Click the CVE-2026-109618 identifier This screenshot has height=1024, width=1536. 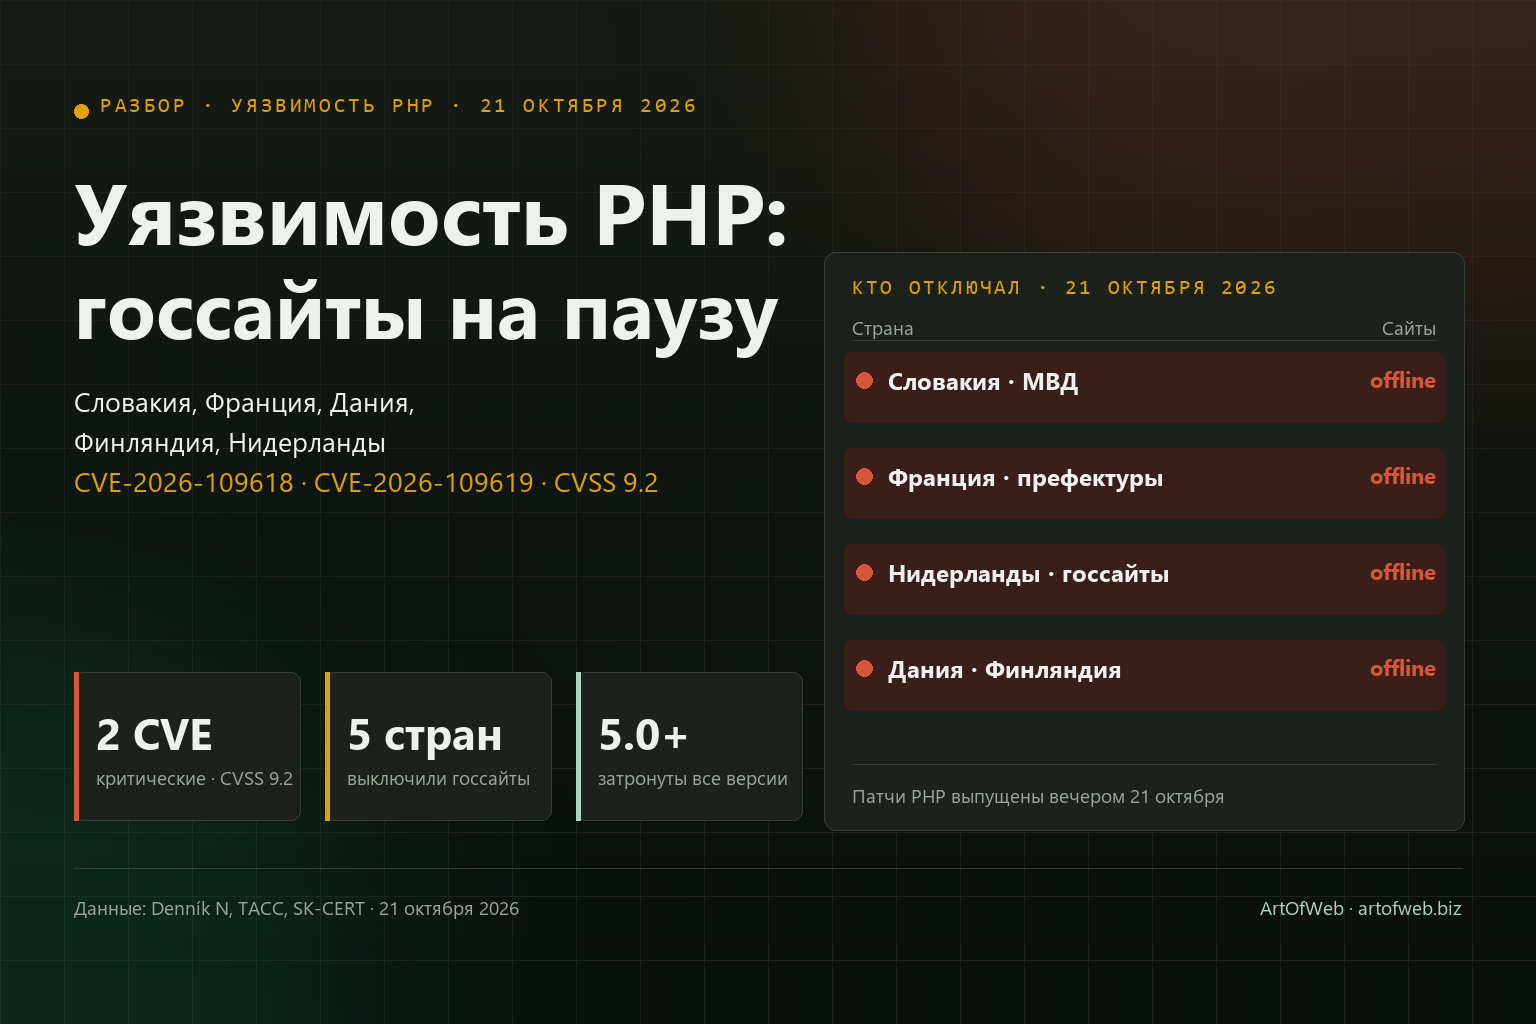tap(184, 483)
